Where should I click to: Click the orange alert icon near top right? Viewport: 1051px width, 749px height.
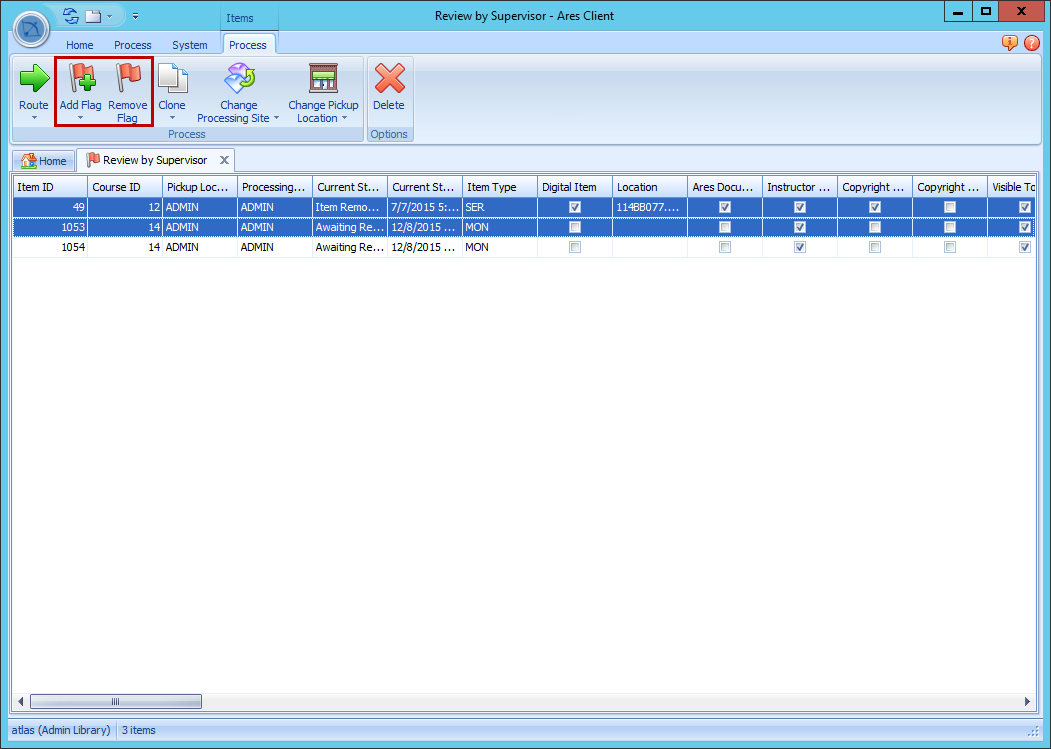click(1009, 44)
